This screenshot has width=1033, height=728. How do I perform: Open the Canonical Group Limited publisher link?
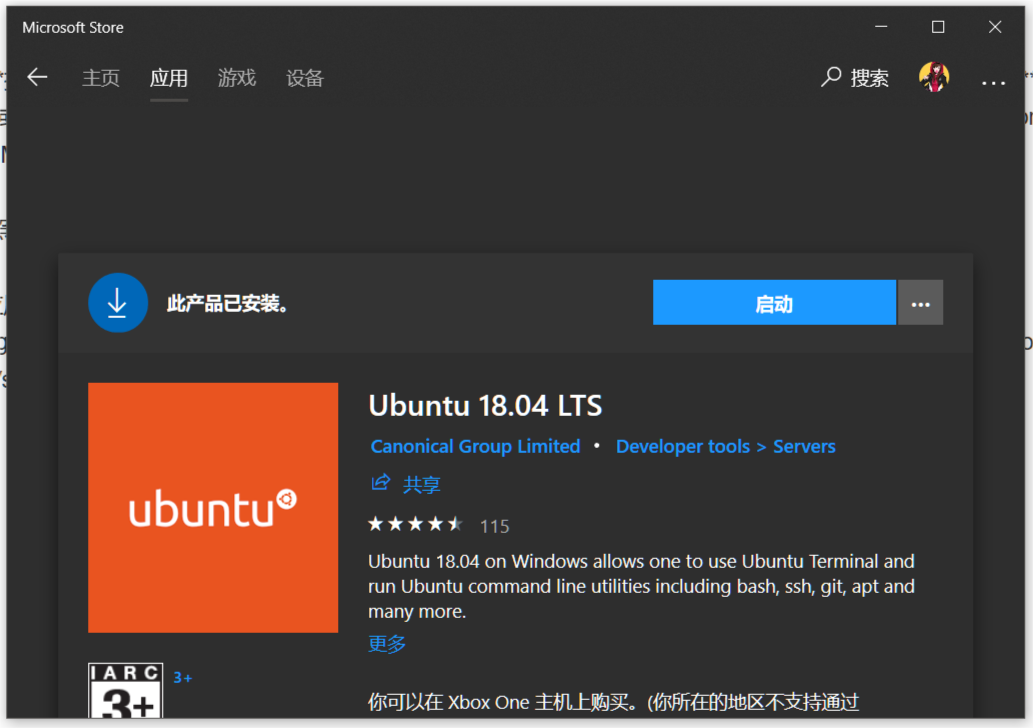click(475, 447)
